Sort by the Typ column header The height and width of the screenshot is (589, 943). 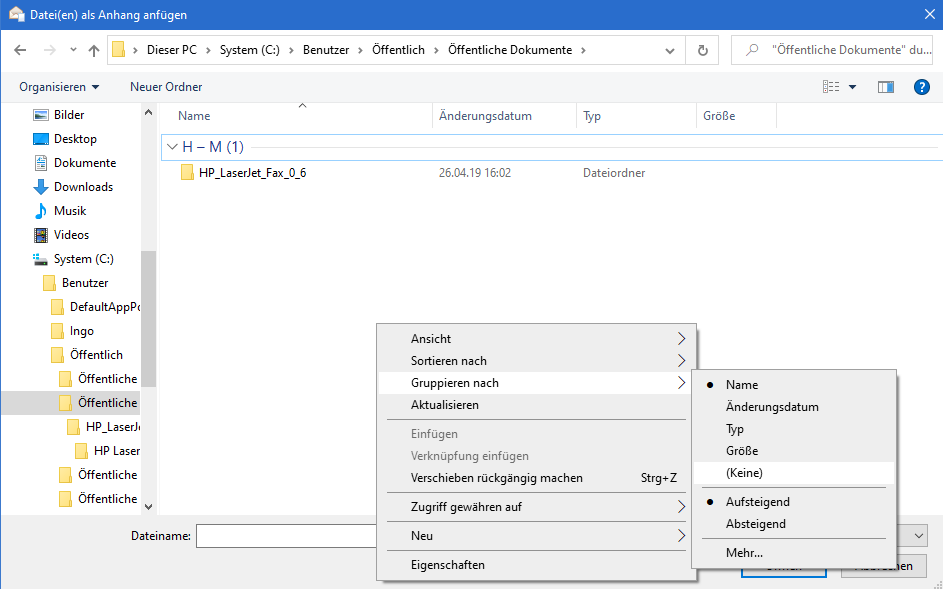click(x=592, y=116)
